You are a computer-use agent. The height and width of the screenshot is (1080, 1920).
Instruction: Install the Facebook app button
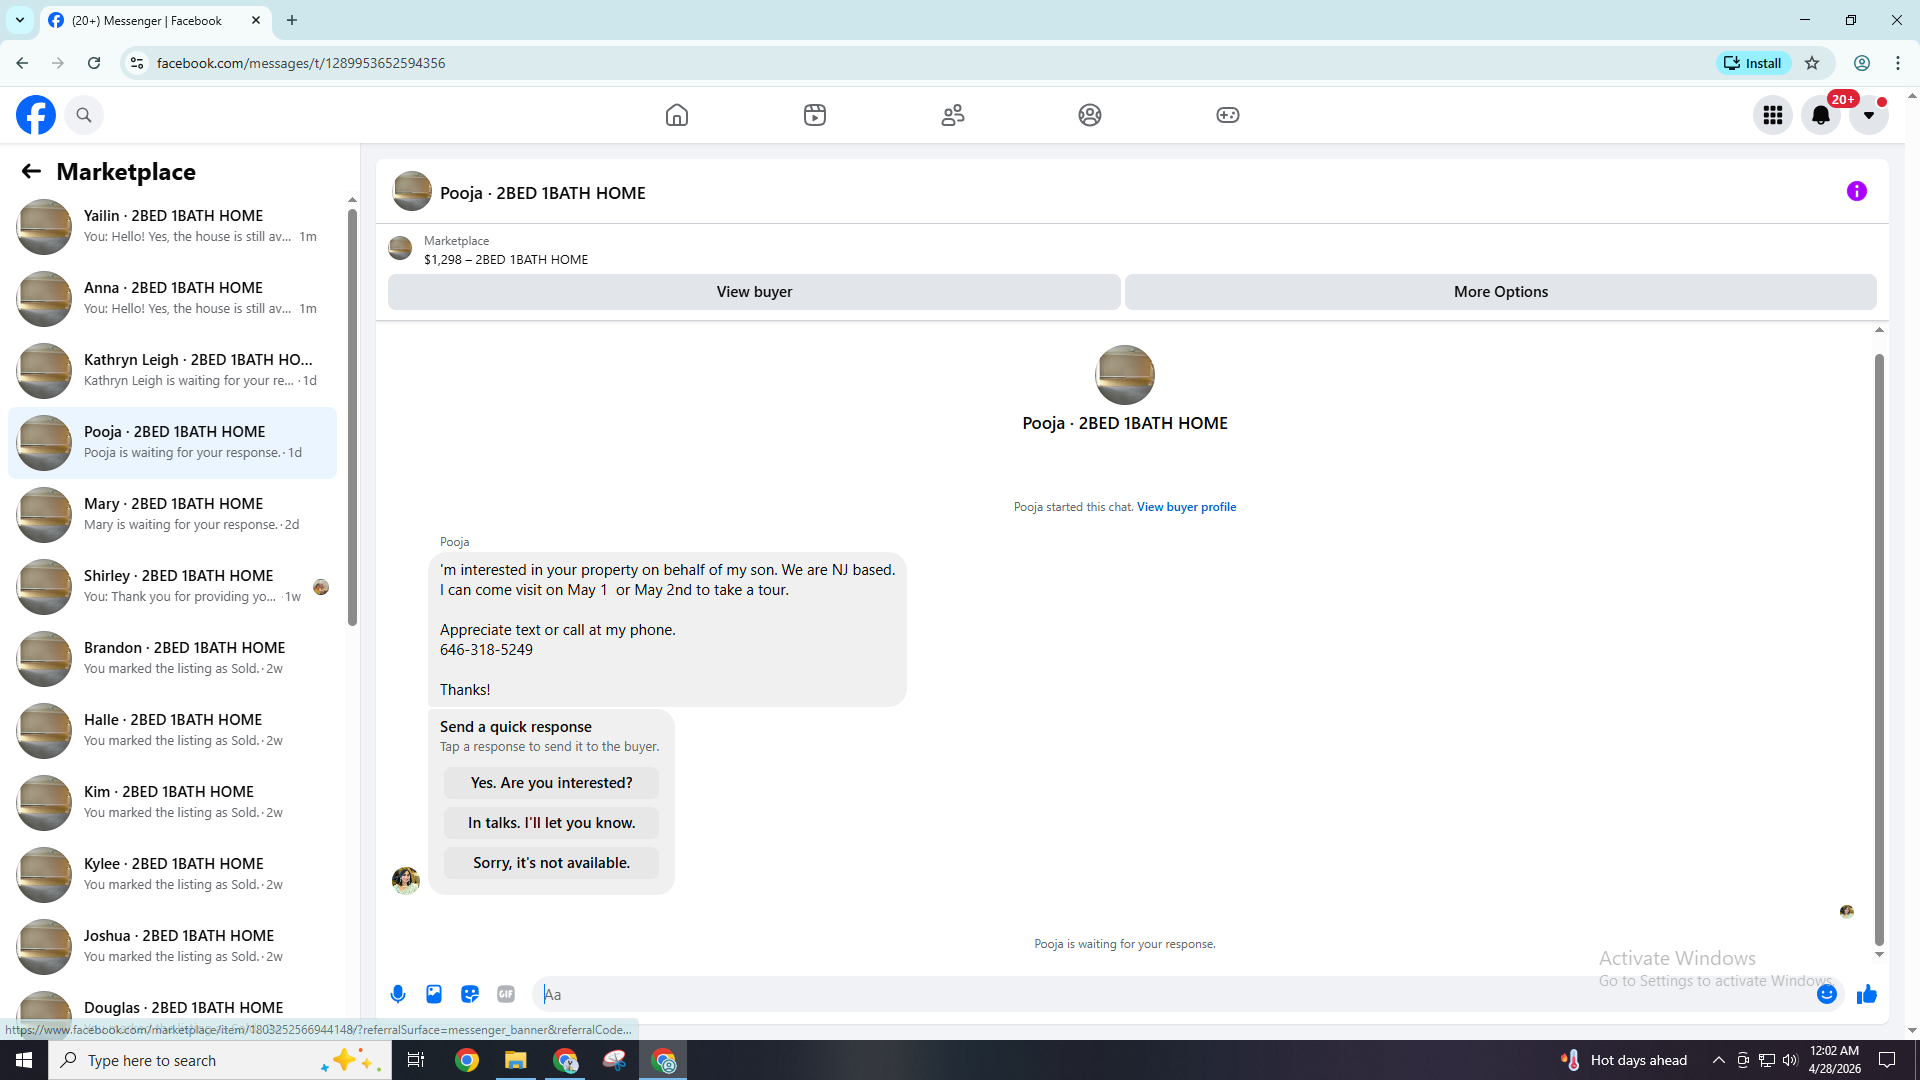(1753, 63)
